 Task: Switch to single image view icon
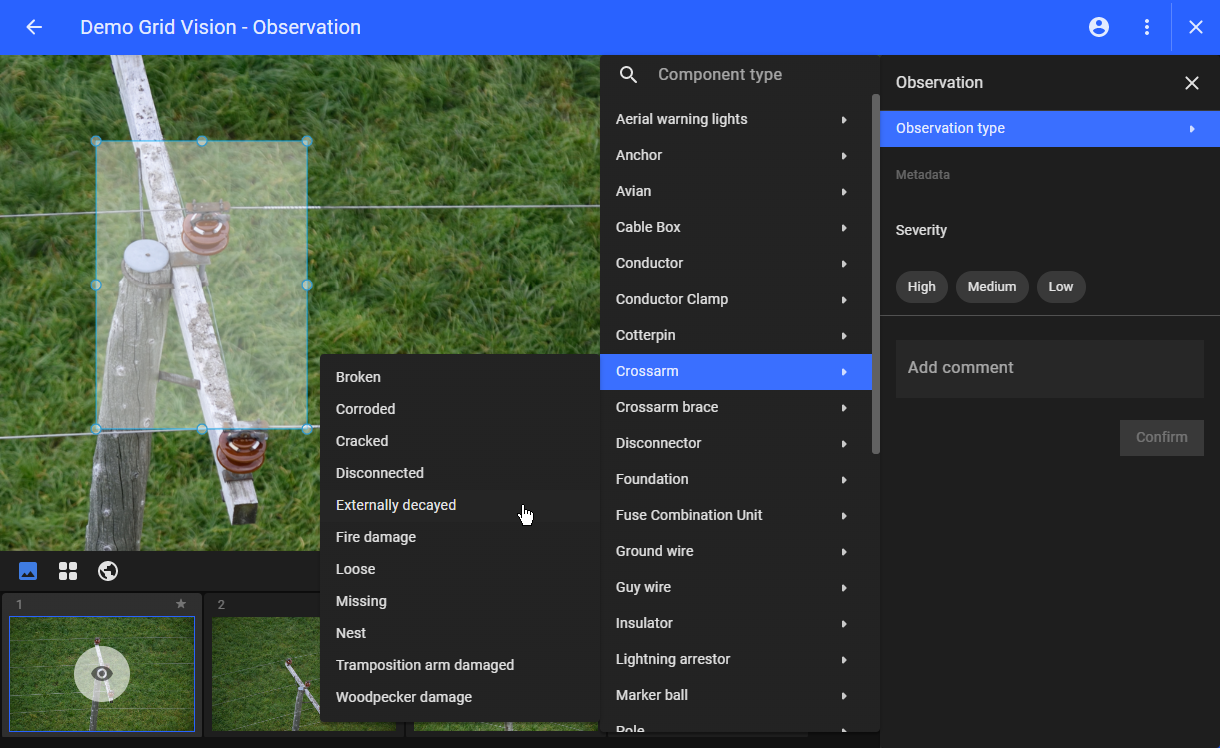[28, 571]
